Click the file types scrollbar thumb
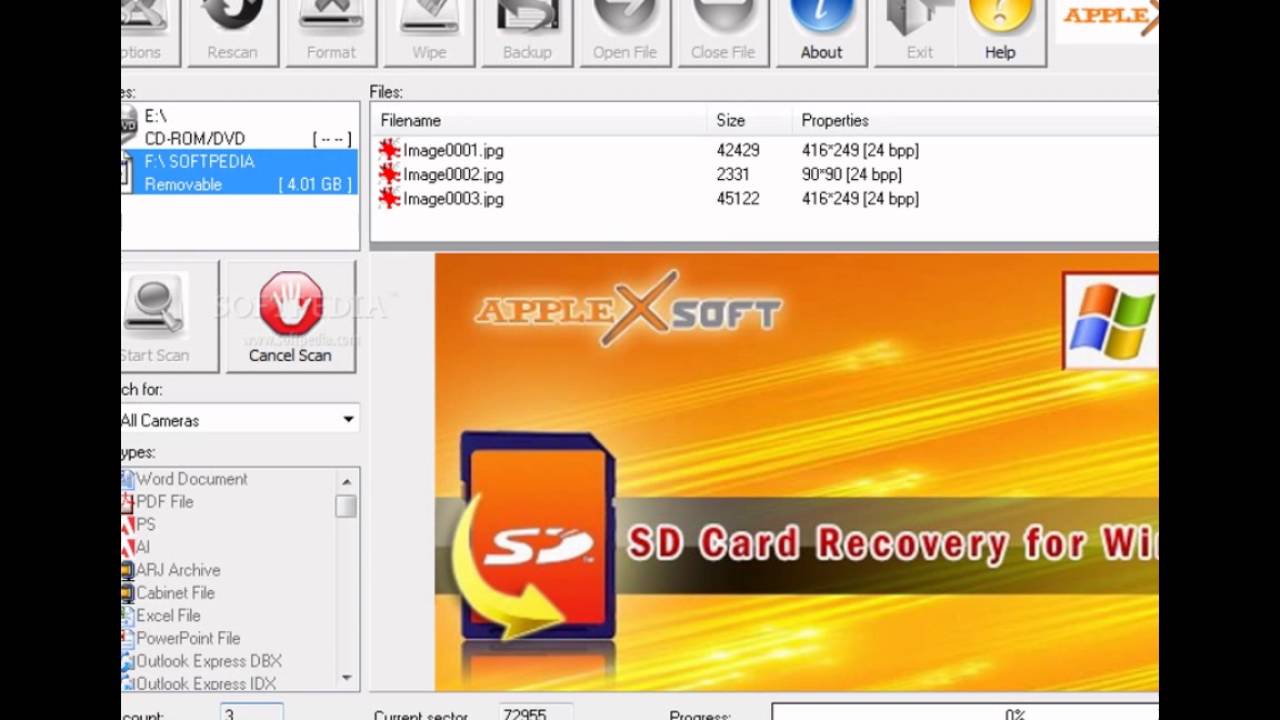The width and height of the screenshot is (1280, 720). click(x=346, y=506)
